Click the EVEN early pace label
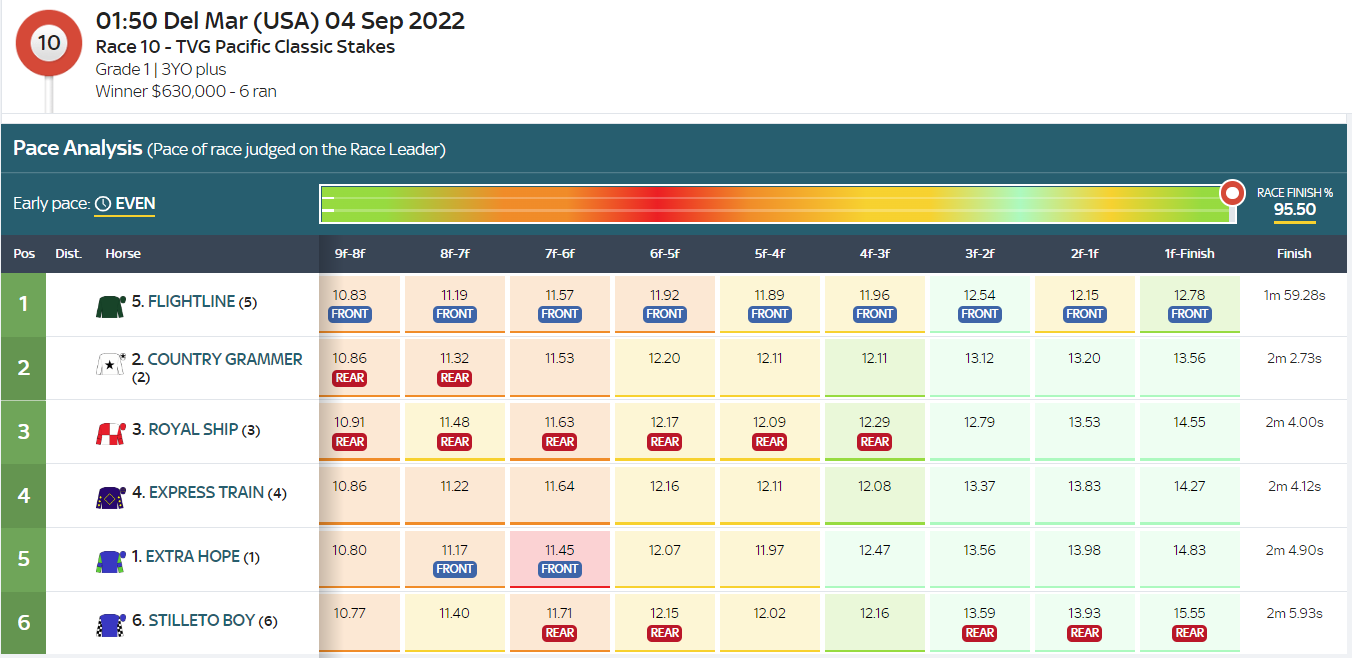1352x658 pixels. pyautogui.click(x=135, y=204)
